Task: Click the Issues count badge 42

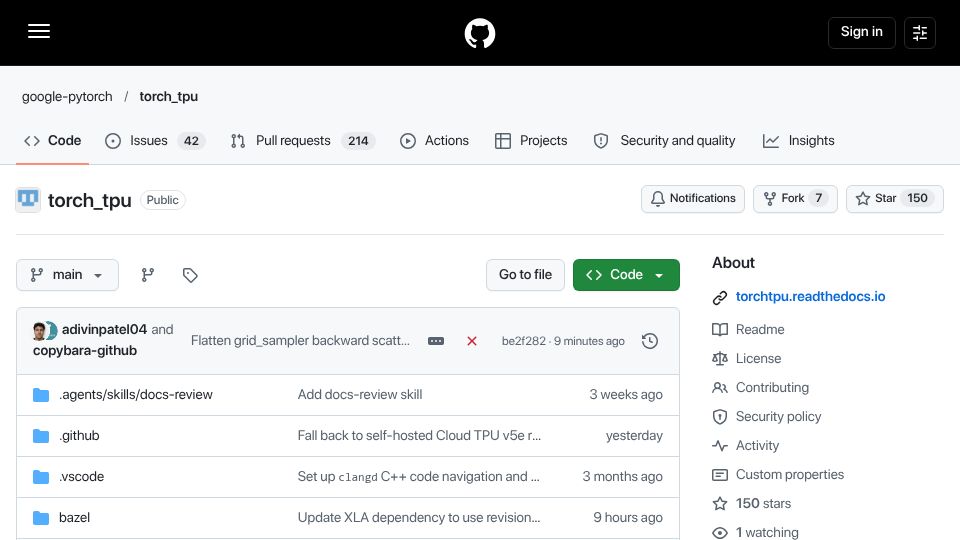Action: click(191, 141)
